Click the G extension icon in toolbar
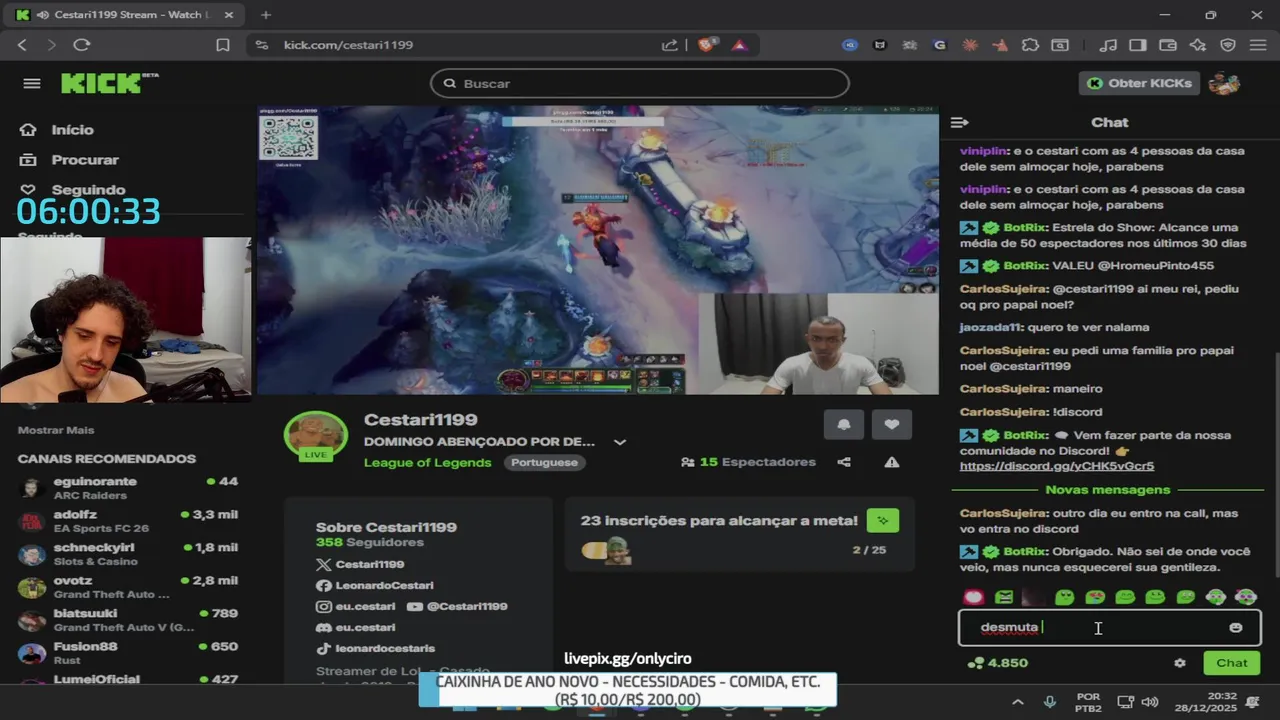The width and height of the screenshot is (1280, 720). point(939,45)
